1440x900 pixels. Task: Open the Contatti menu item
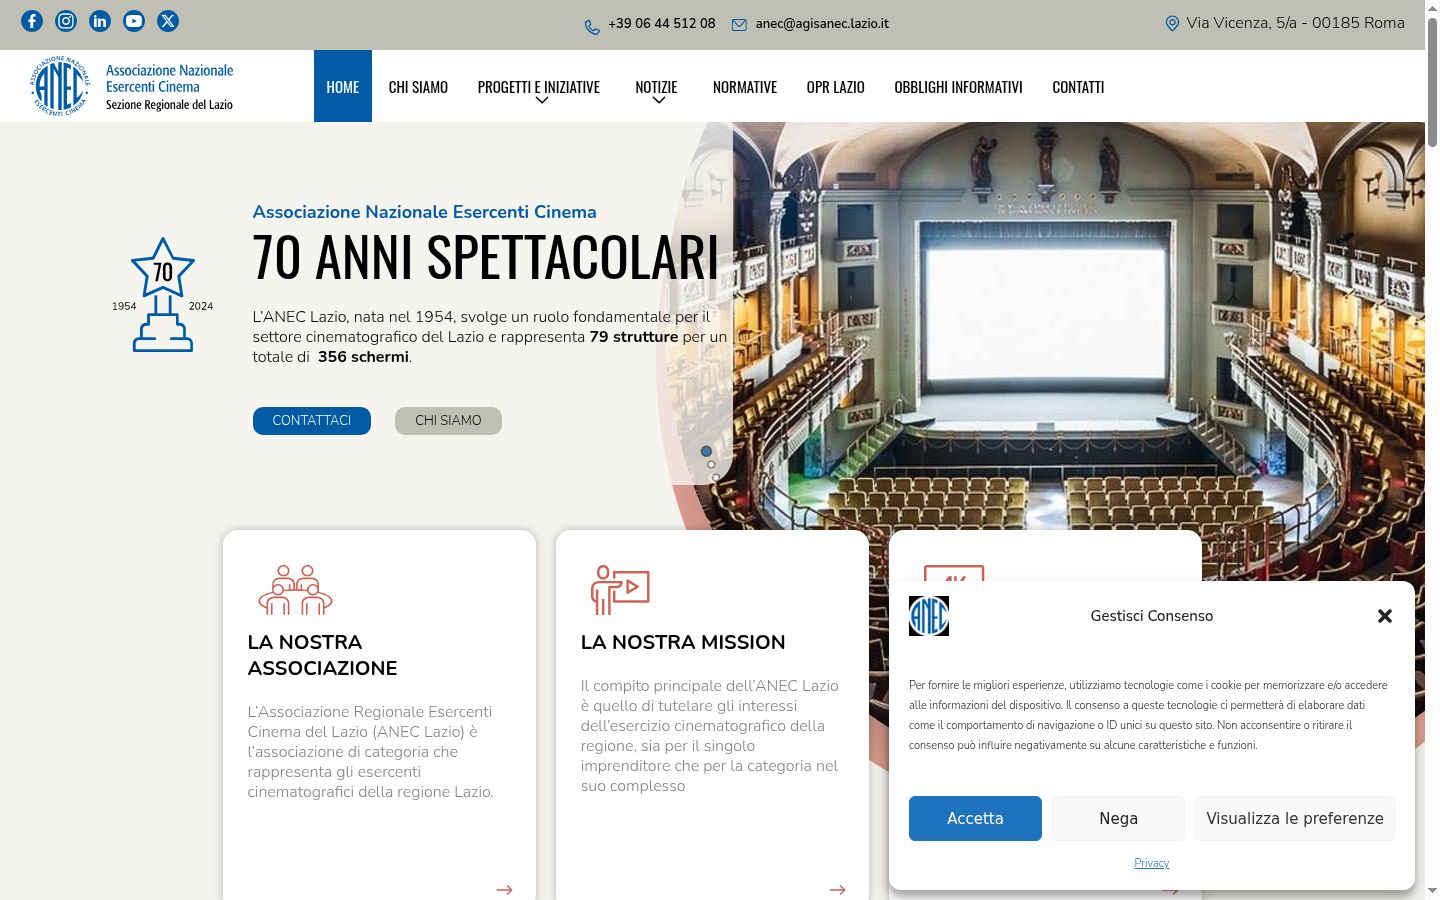pyautogui.click(x=1078, y=87)
